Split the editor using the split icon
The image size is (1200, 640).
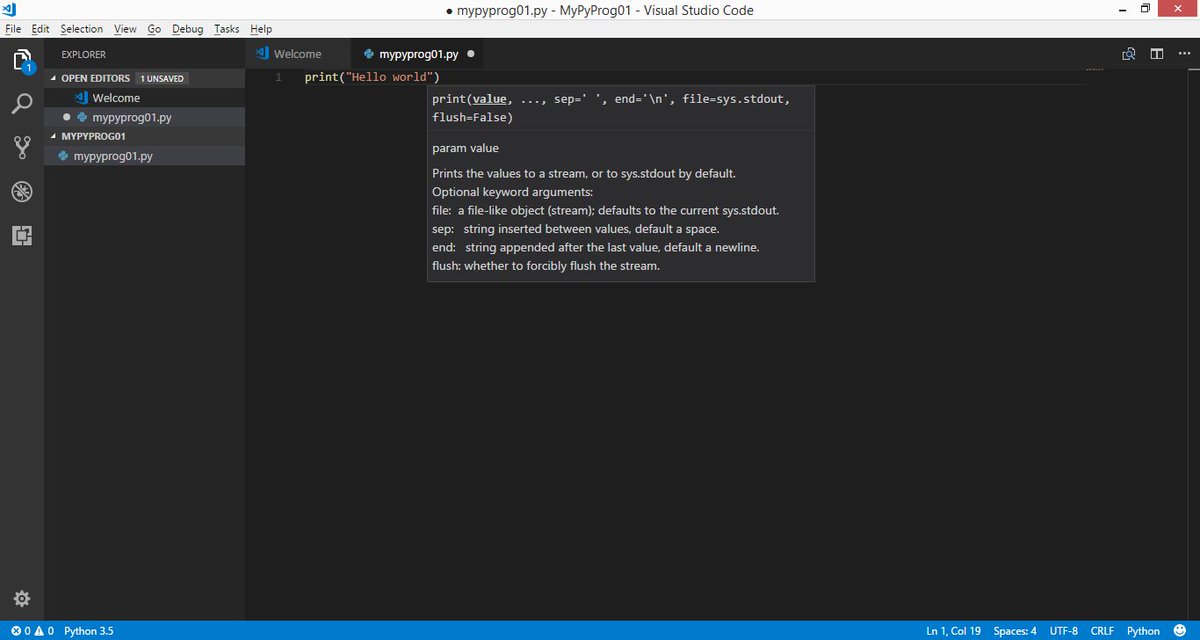click(x=1156, y=53)
